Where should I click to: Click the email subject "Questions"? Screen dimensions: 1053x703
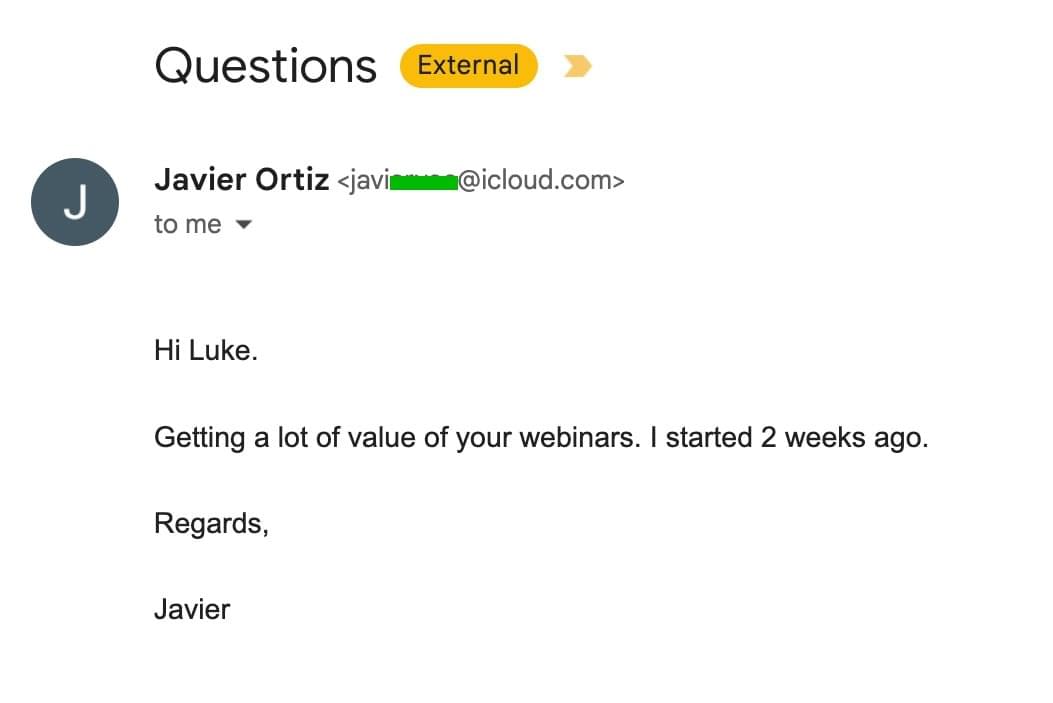(265, 66)
